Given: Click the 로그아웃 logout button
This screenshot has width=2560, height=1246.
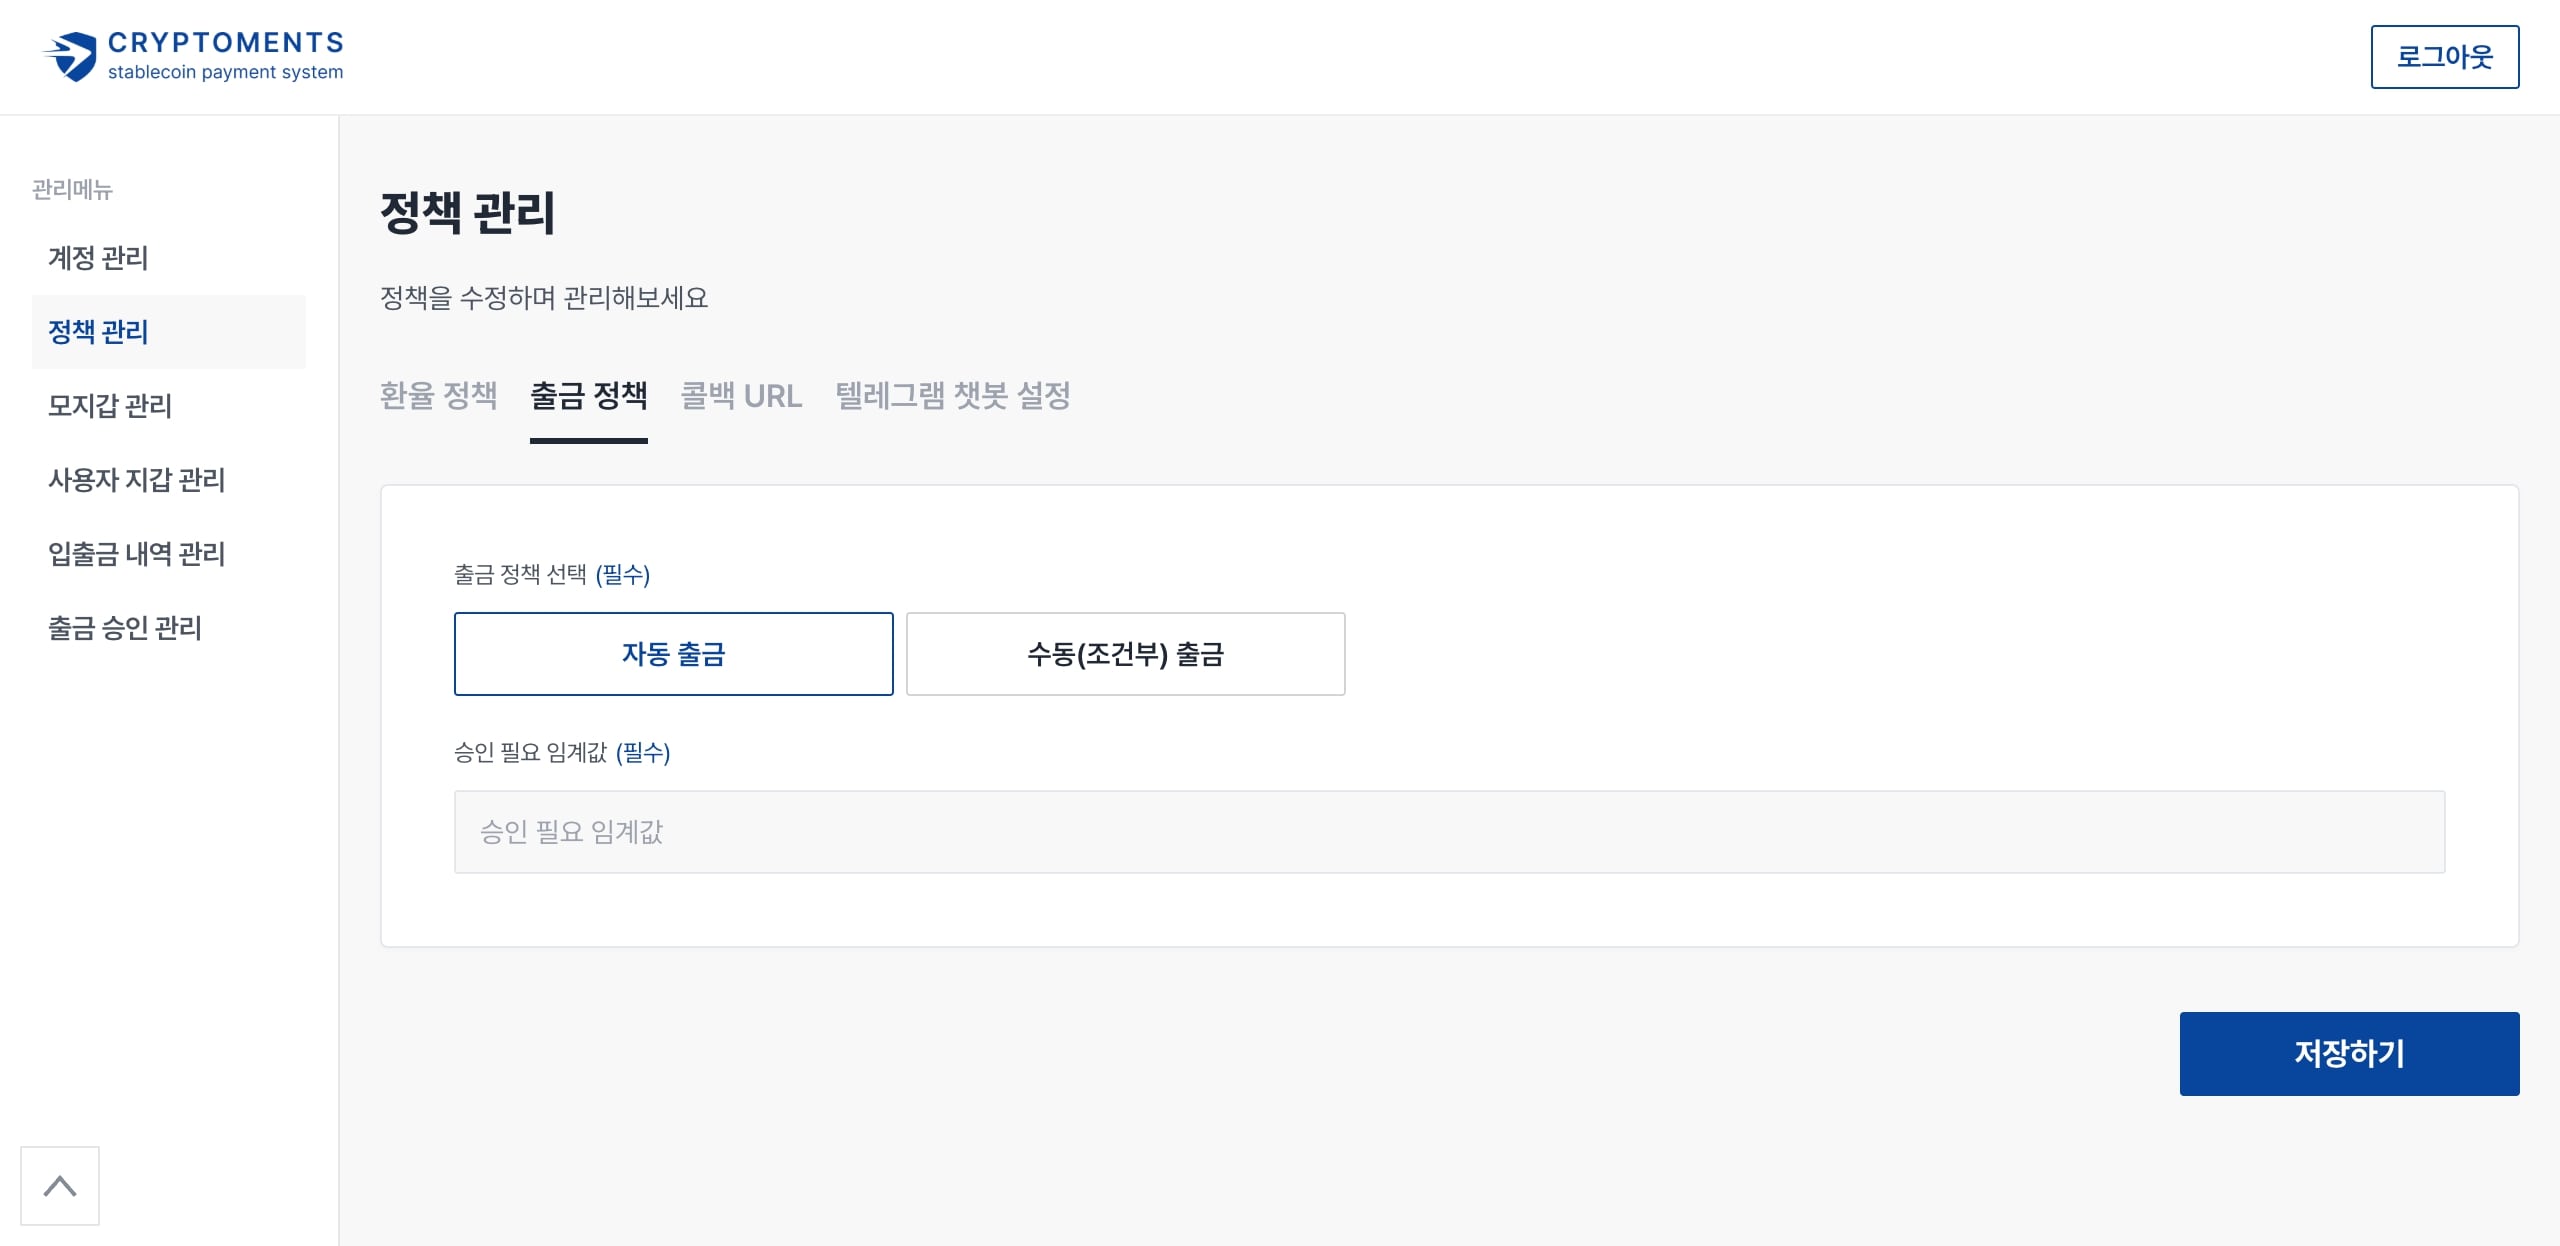Looking at the screenshot, I should click(2444, 57).
